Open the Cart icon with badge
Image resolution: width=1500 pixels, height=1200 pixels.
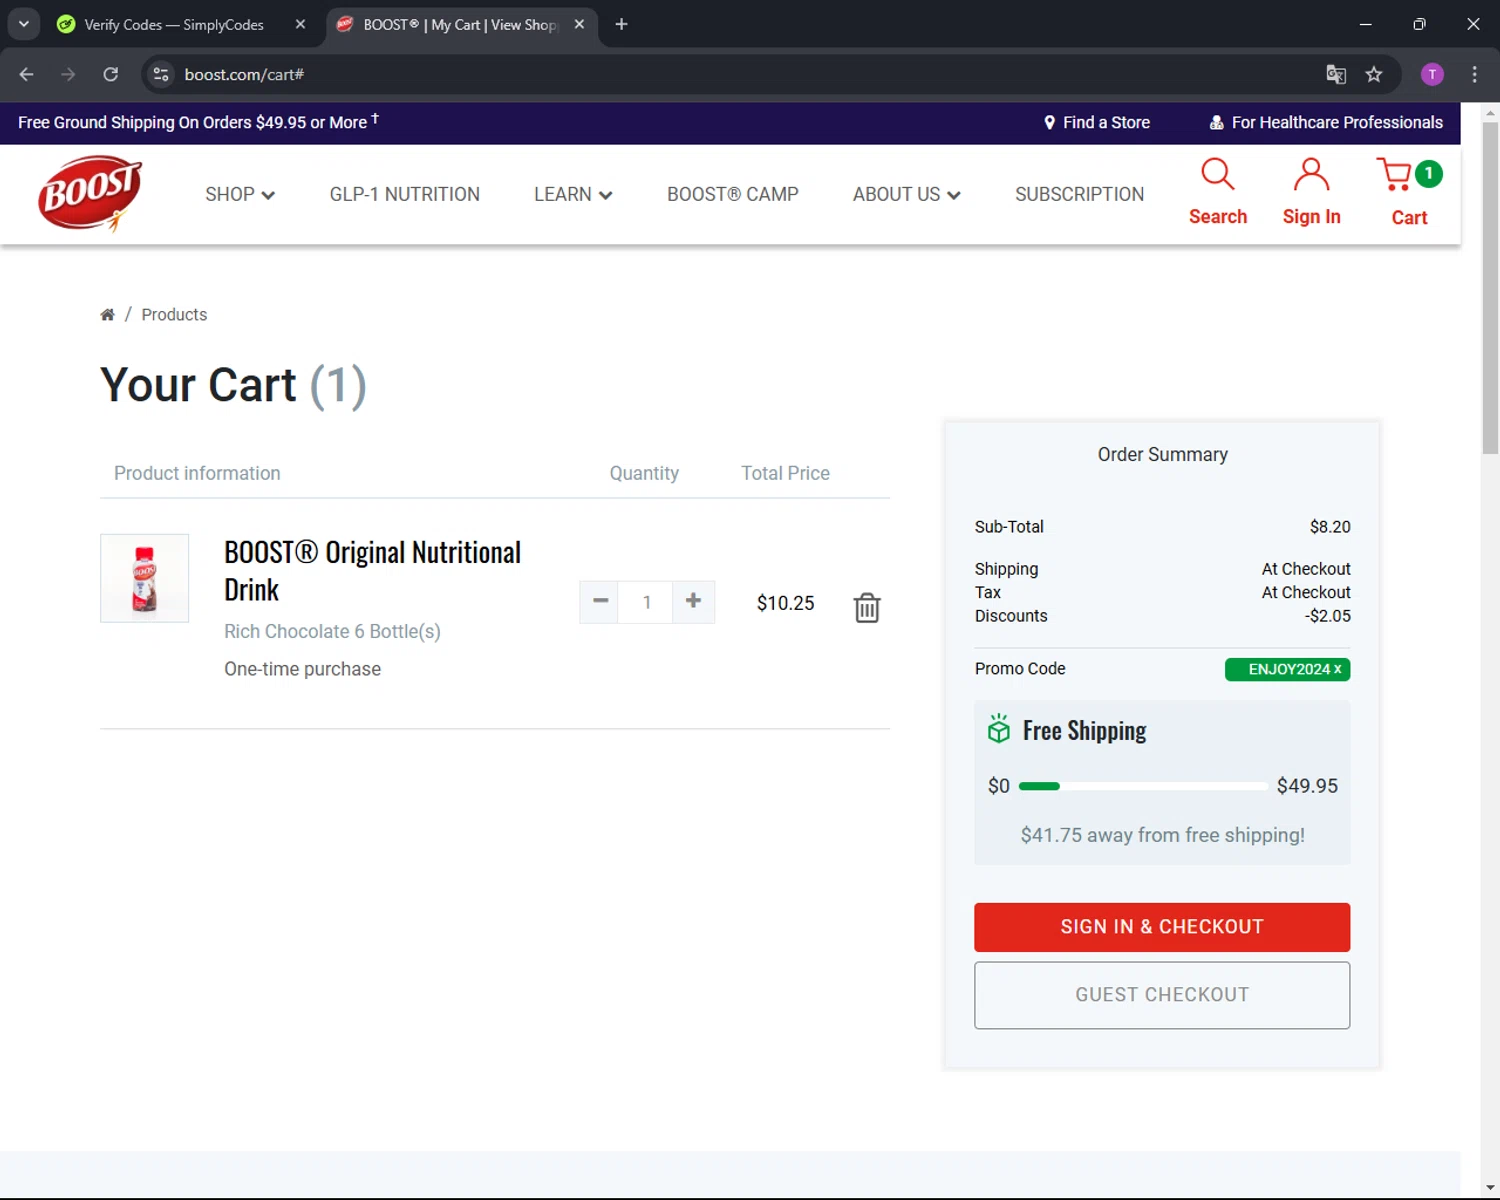pyautogui.click(x=1409, y=175)
